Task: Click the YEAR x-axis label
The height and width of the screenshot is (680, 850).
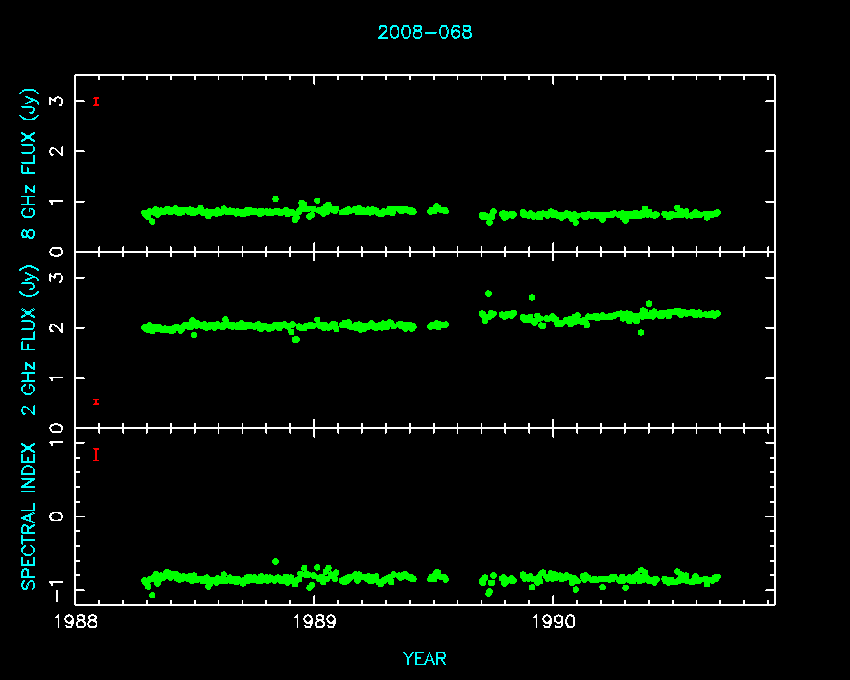Action: coord(424,659)
